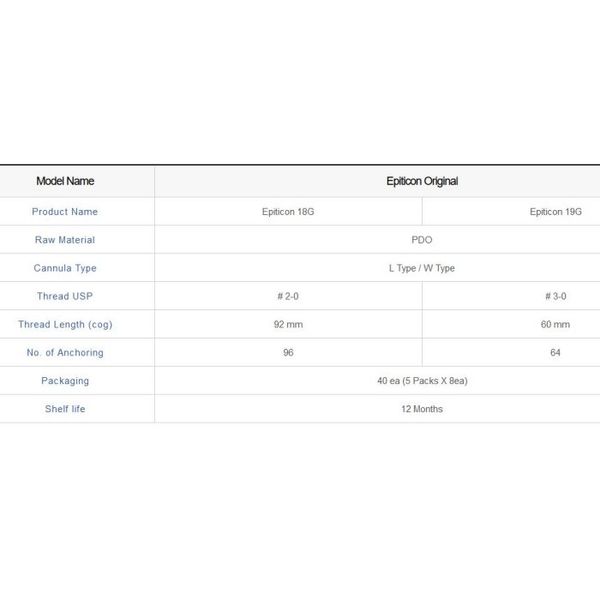Click the Model Name header cell
This screenshot has height=600, width=600.
click(x=65, y=181)
